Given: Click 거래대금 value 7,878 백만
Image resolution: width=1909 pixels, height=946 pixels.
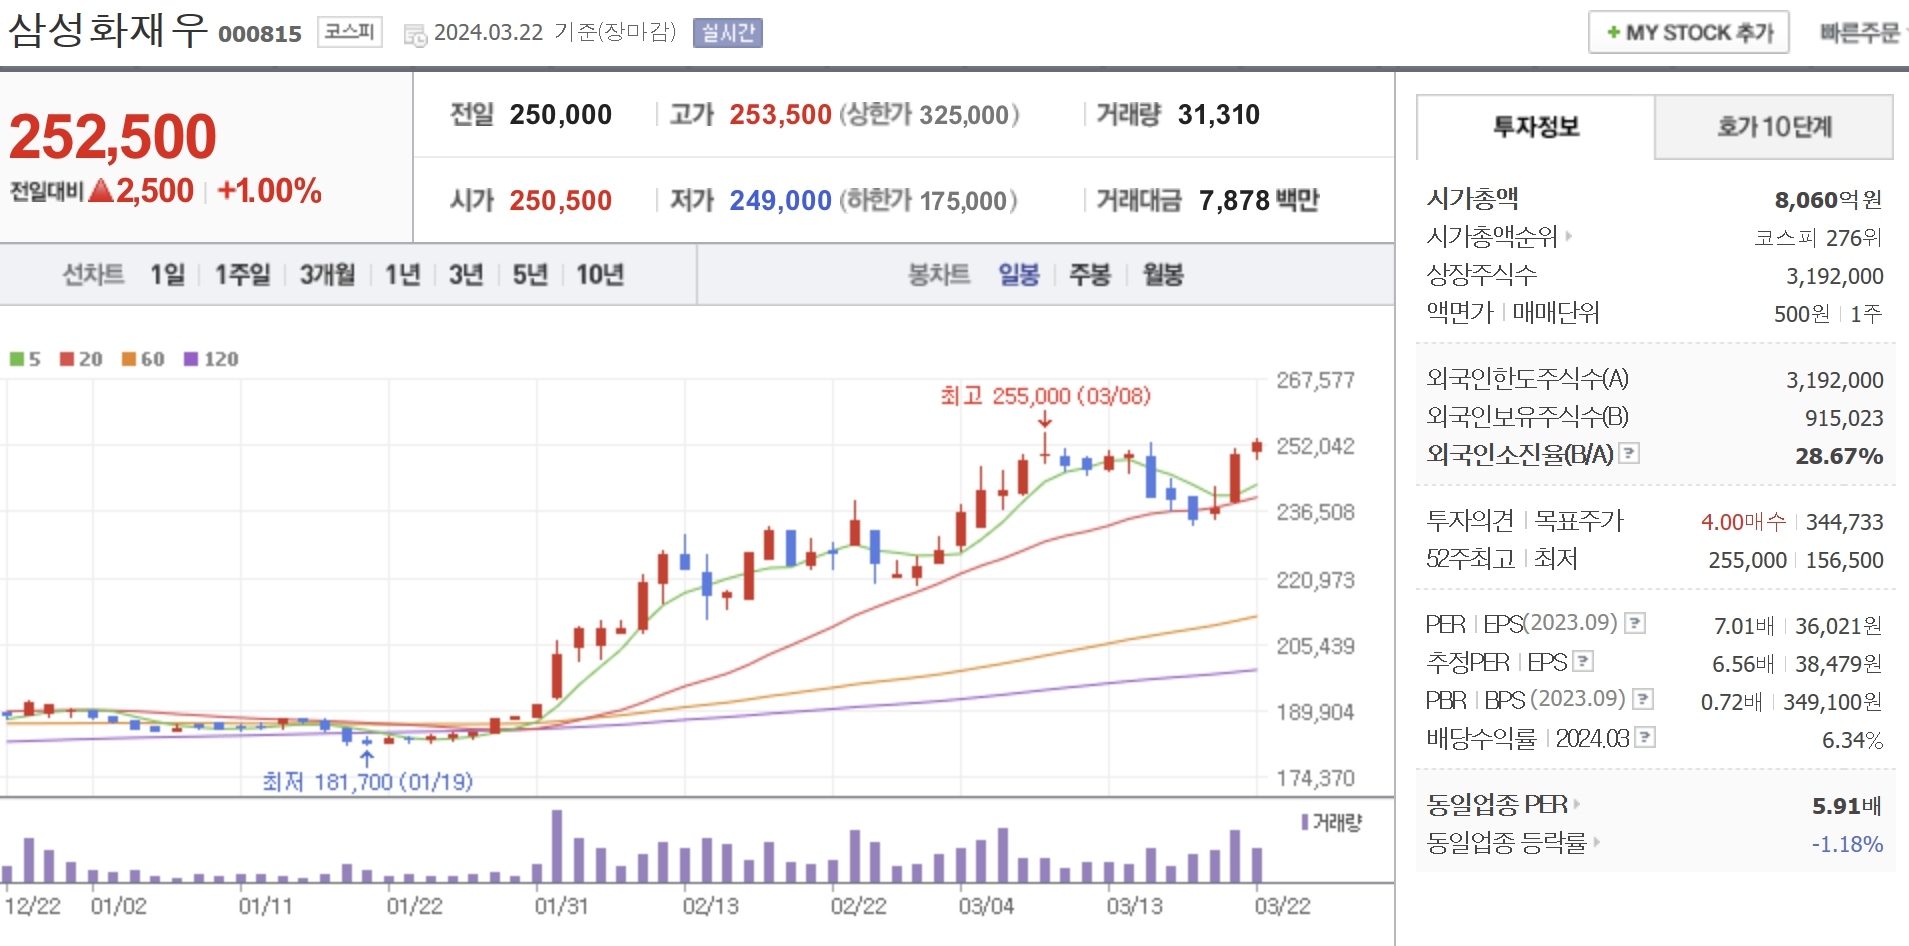Looking at the screenshot, I should tap(1259, 200).
